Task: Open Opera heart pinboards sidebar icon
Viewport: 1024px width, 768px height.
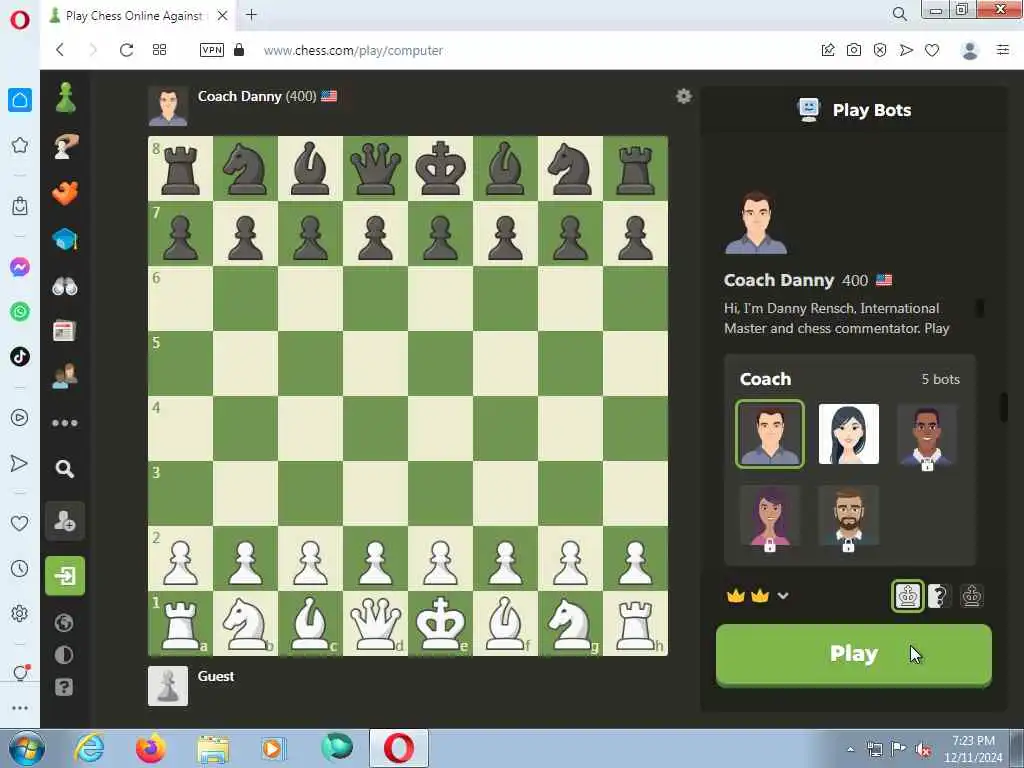Action: click(x=20, y=523)
